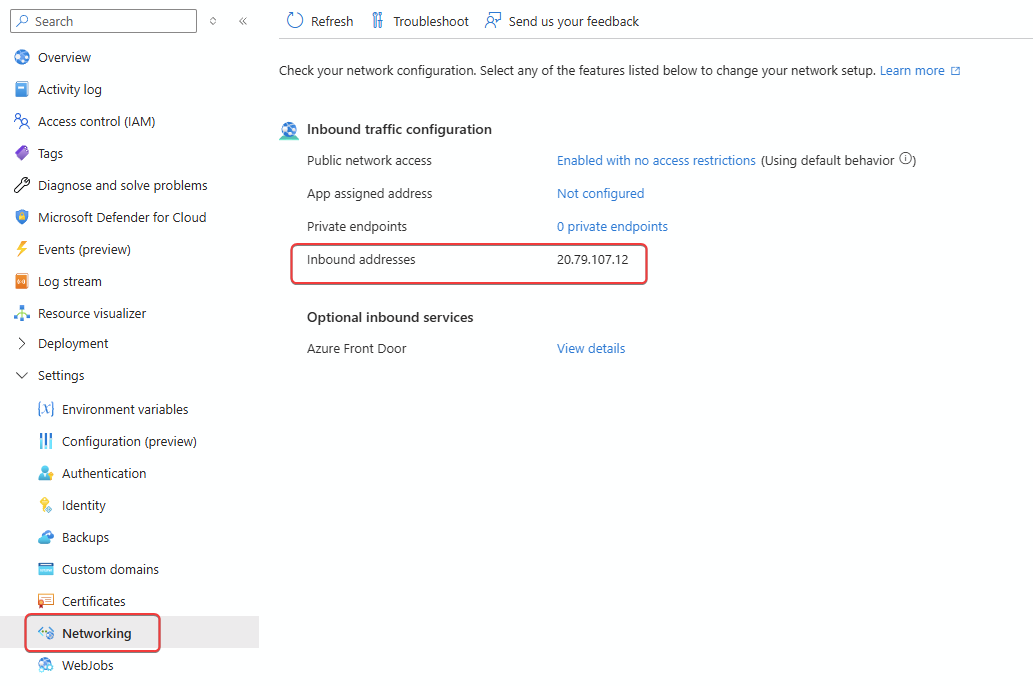Viewport: 1033px width, 686px height.
Task: Open the '0 private endpoints' link
Action: coord(612,226)
